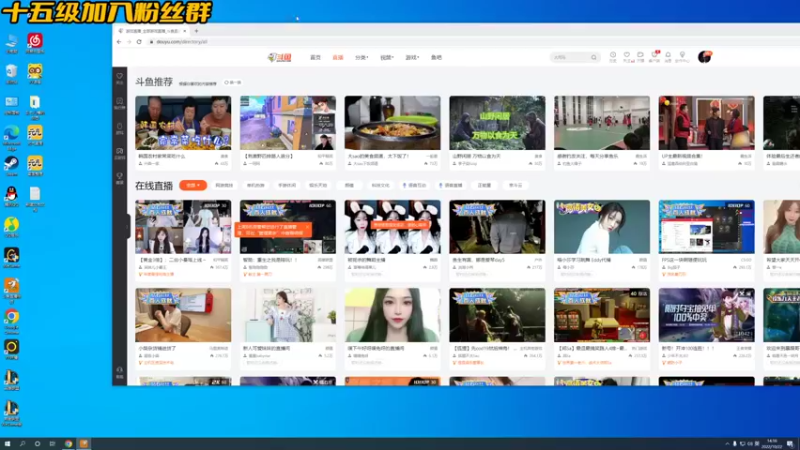Screen dimensions: 800x450
Task: Open the notification bell icon
Action: (x=668, y=57)
